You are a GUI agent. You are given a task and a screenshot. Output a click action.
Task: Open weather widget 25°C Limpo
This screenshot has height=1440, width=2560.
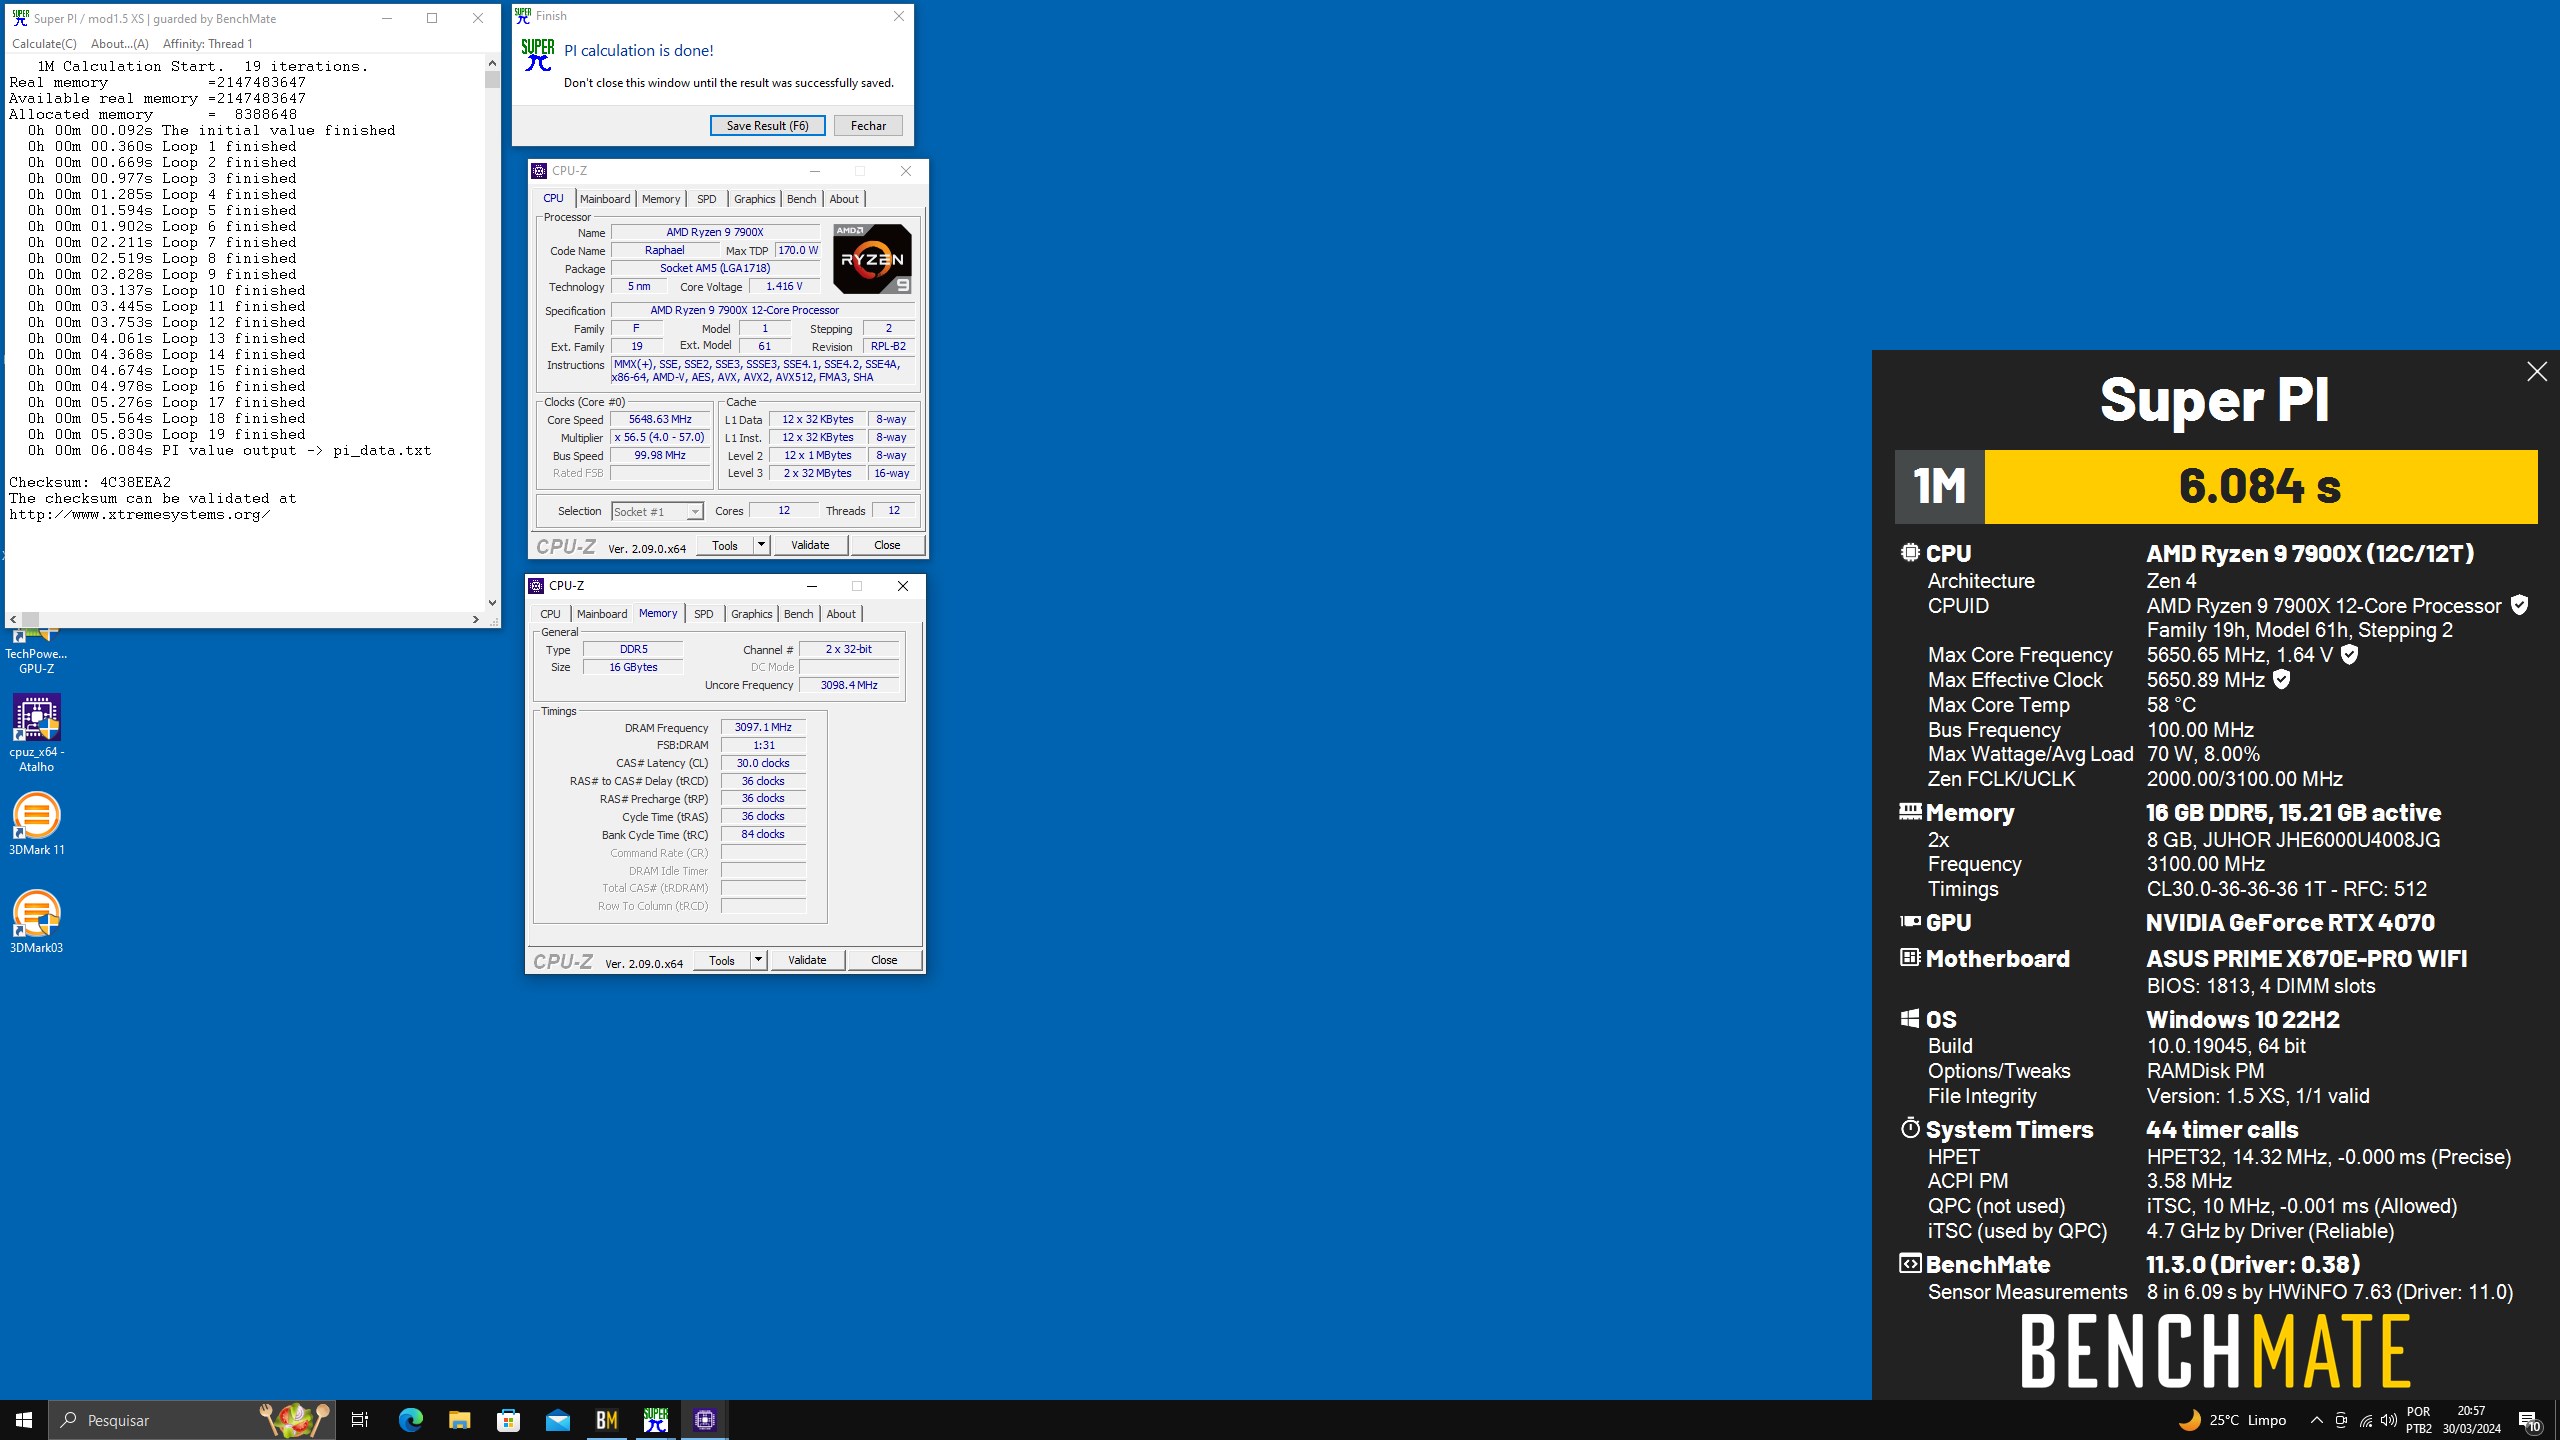2232,1419
